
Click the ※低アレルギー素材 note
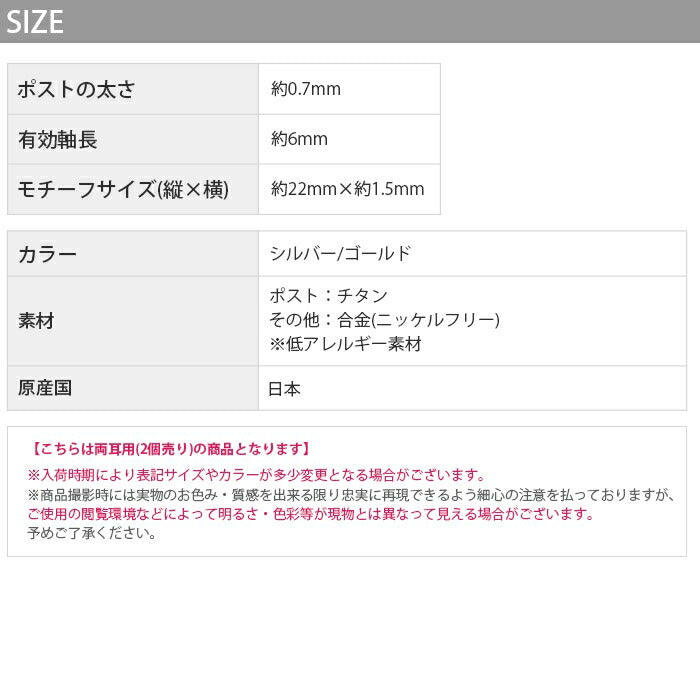345,344
